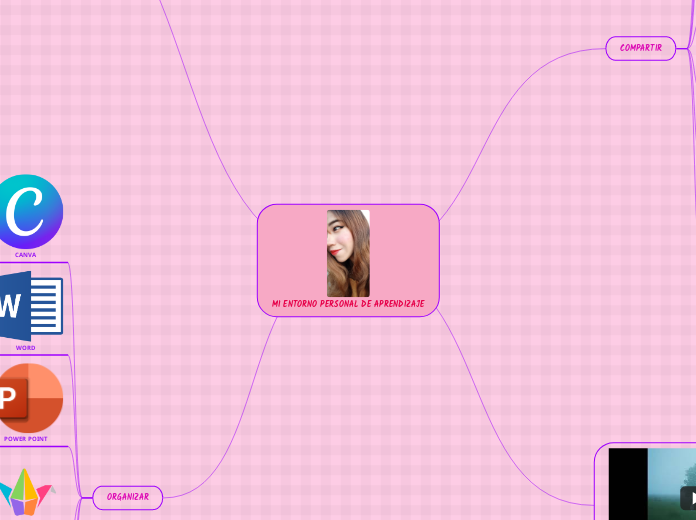This screenshot has width=696, height=520.
Task: Select the Word logo icon
Action: tap(31, 306)
